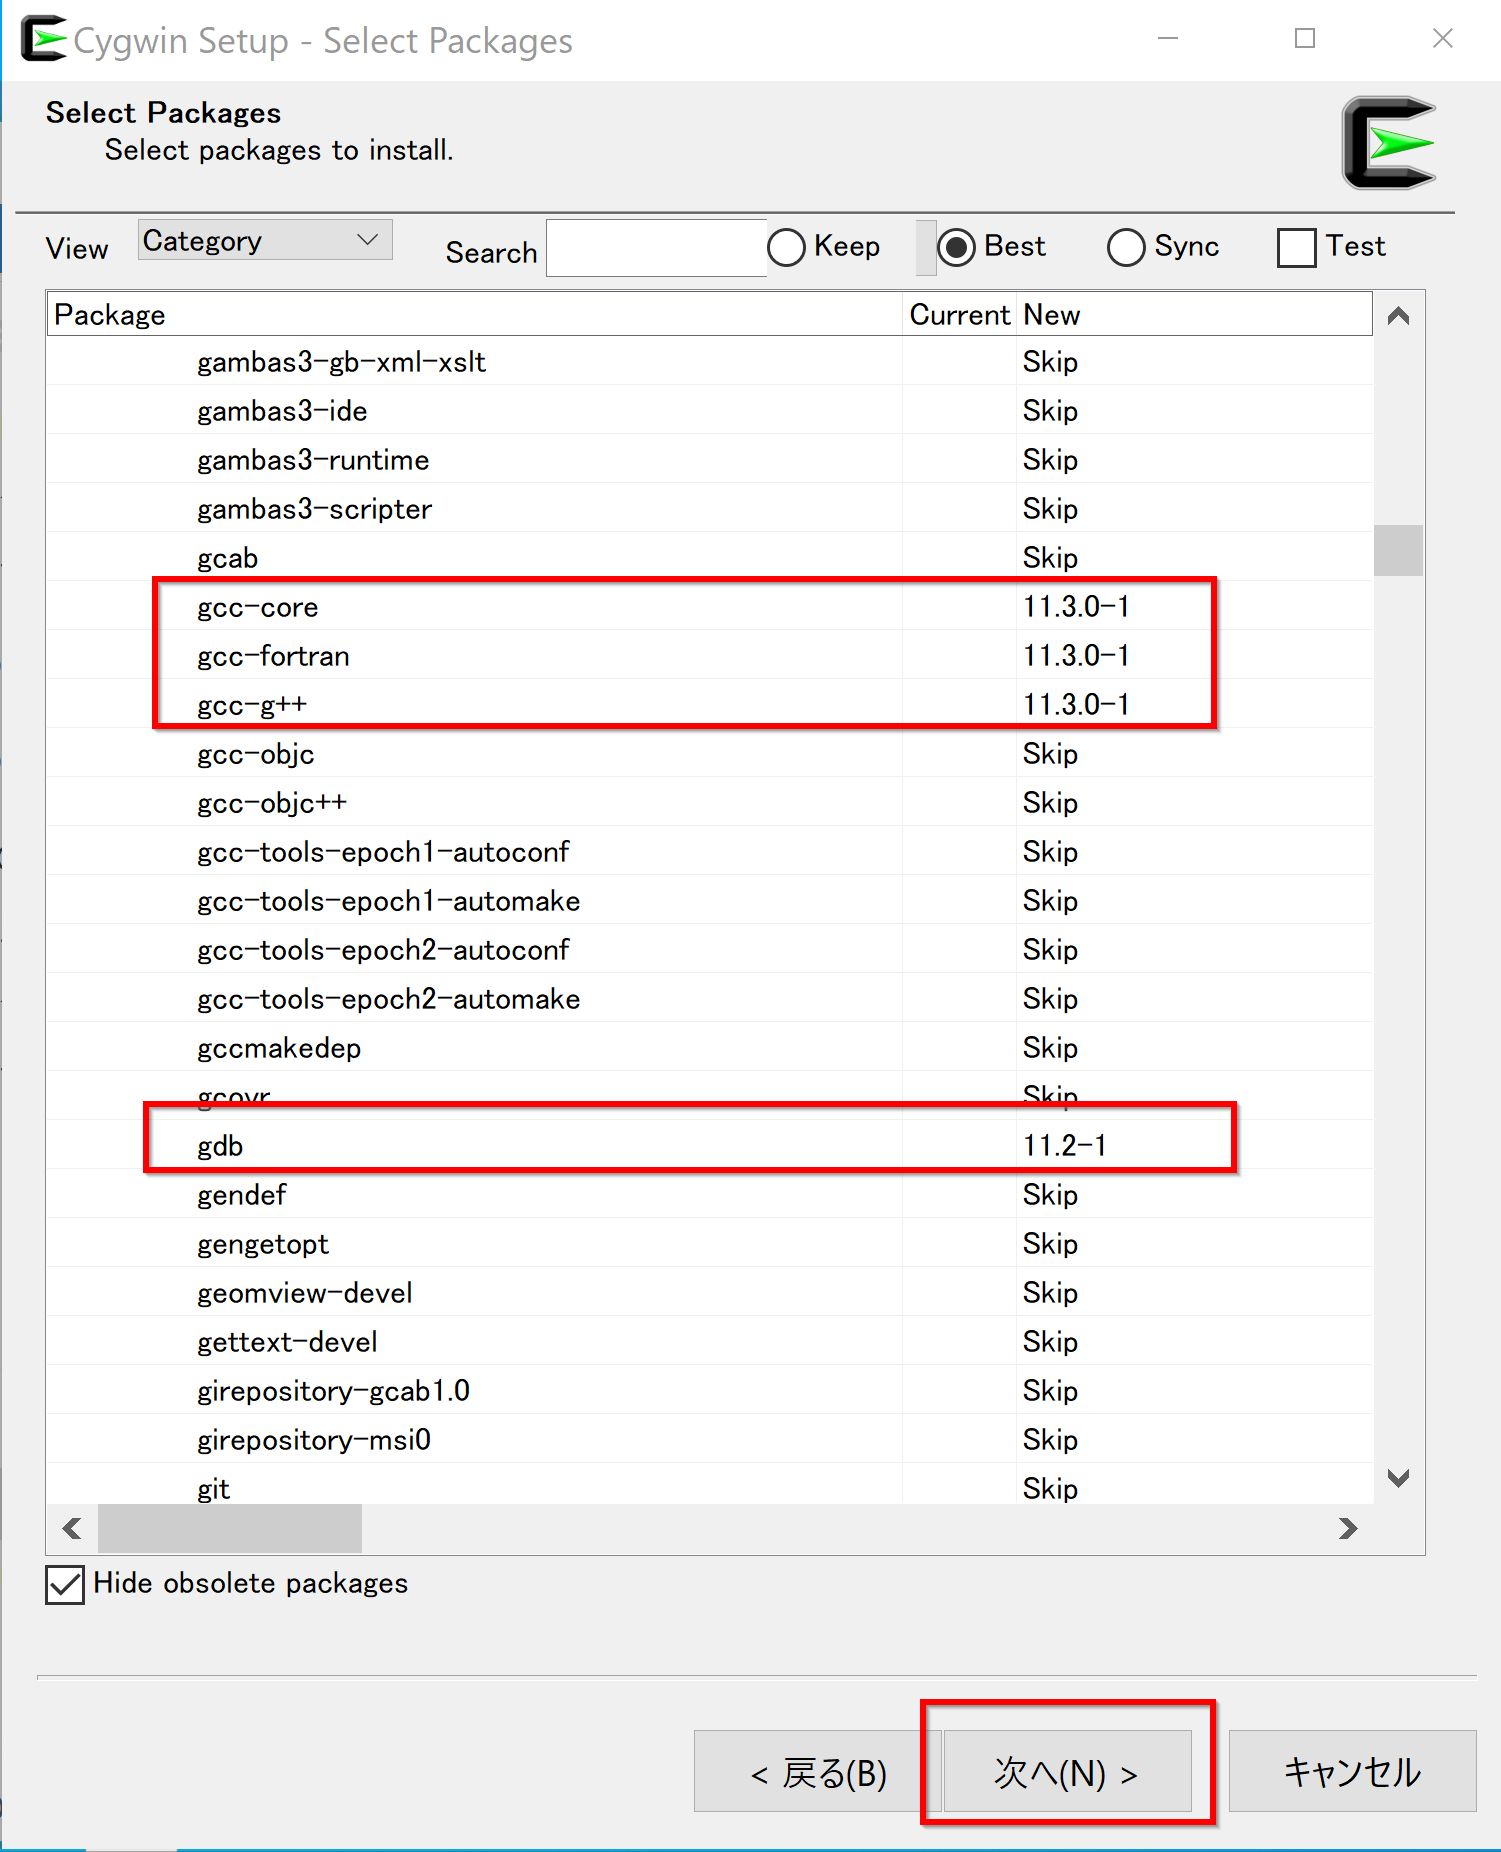Screen dimensions: 1501x1852
Task: Select the gccmakedep package name
Action: click(x=279, y=1048)
